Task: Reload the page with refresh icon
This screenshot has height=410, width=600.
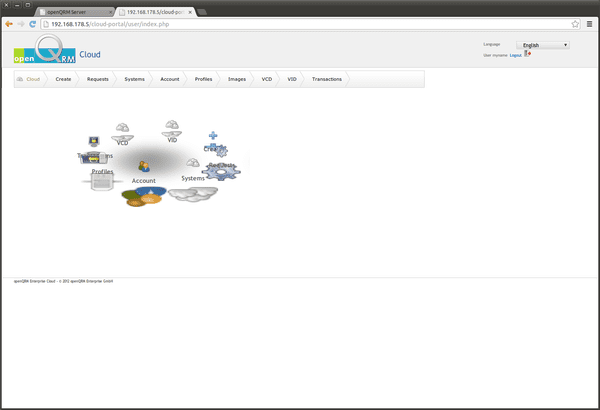Action: [33, 24]
